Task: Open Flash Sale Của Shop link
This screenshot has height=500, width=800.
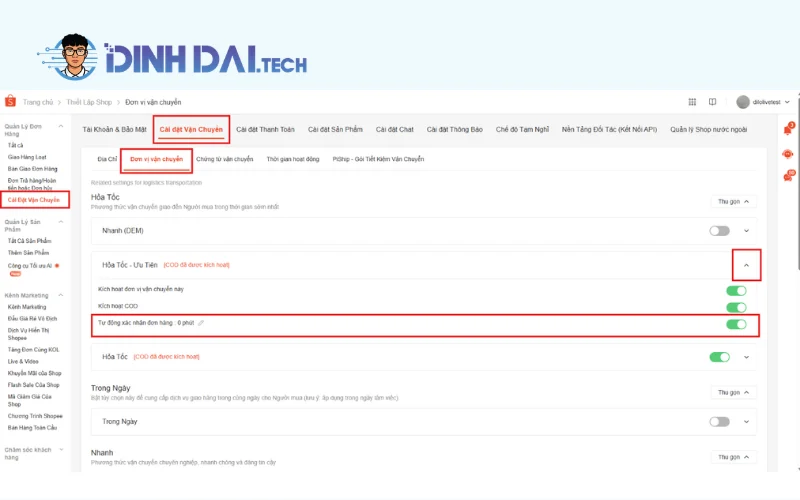Action: (34, 385)
